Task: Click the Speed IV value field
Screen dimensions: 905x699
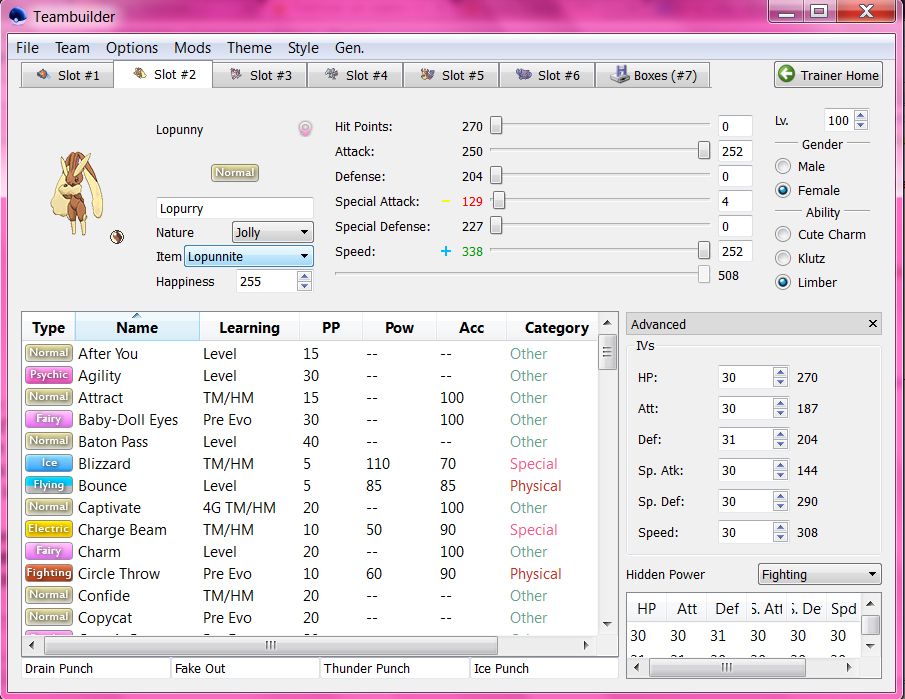Action: click(x=745, y=532)
